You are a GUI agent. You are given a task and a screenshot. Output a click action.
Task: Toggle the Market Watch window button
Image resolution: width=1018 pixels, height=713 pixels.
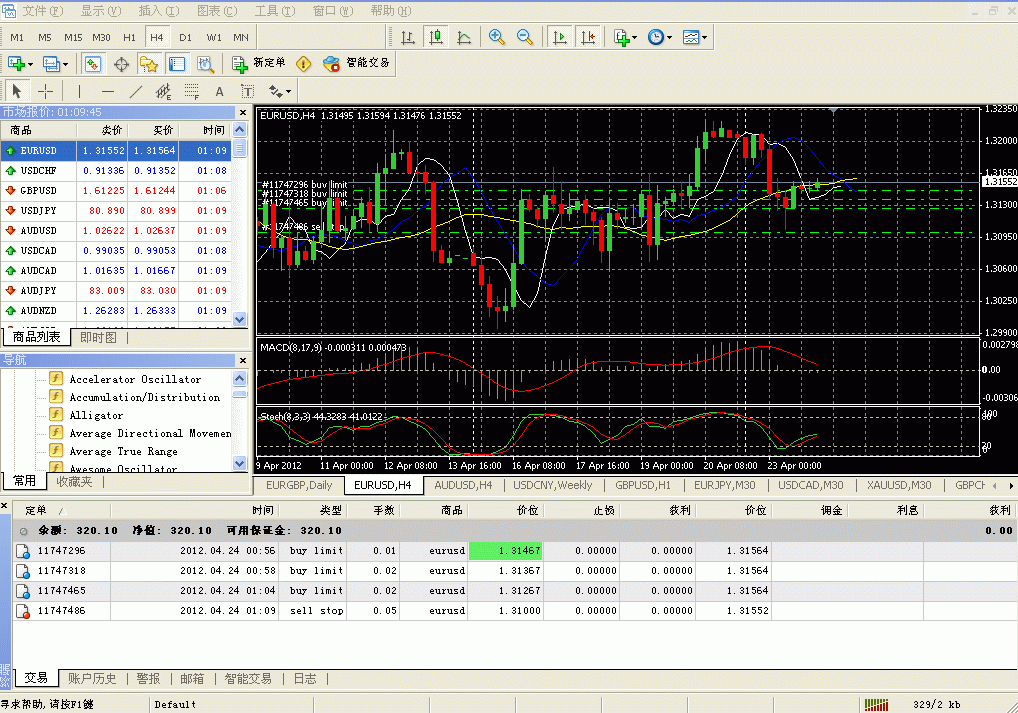pos(92,64)
